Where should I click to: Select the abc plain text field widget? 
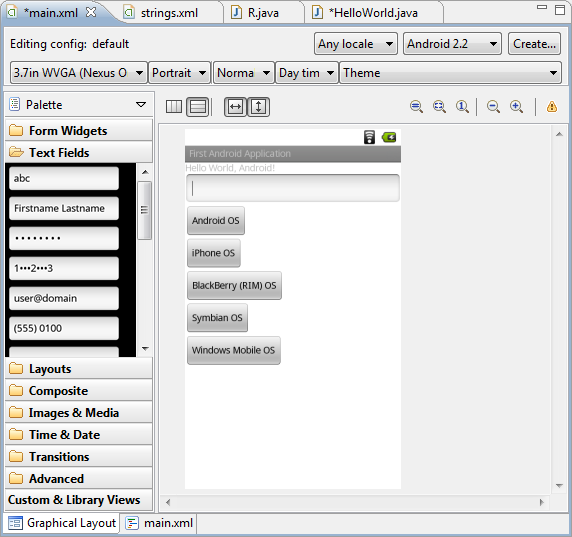(x=64, y=178)
